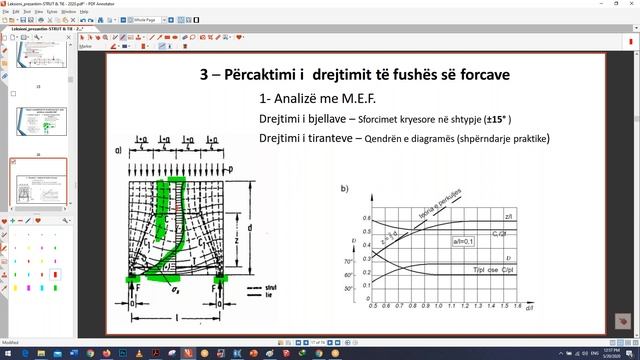Screen dimensions: 640x360
Task: Go to the previous page button
Action: point(306,342)
